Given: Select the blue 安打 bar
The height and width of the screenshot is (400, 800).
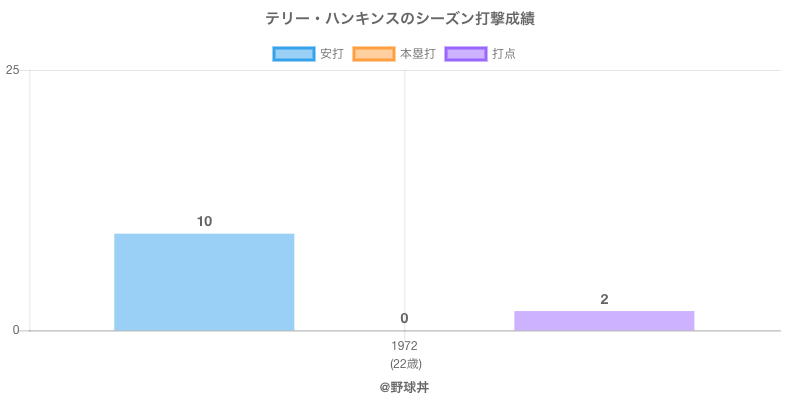Looking at the screenshot, I should tap(204, 282).
